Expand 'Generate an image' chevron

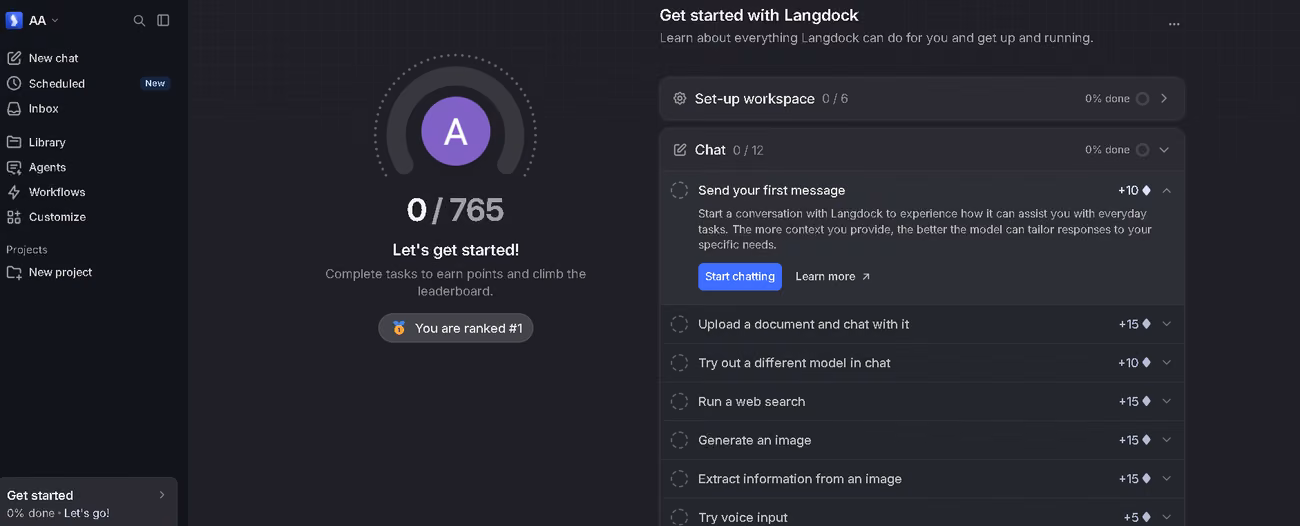coord(1166,440)
